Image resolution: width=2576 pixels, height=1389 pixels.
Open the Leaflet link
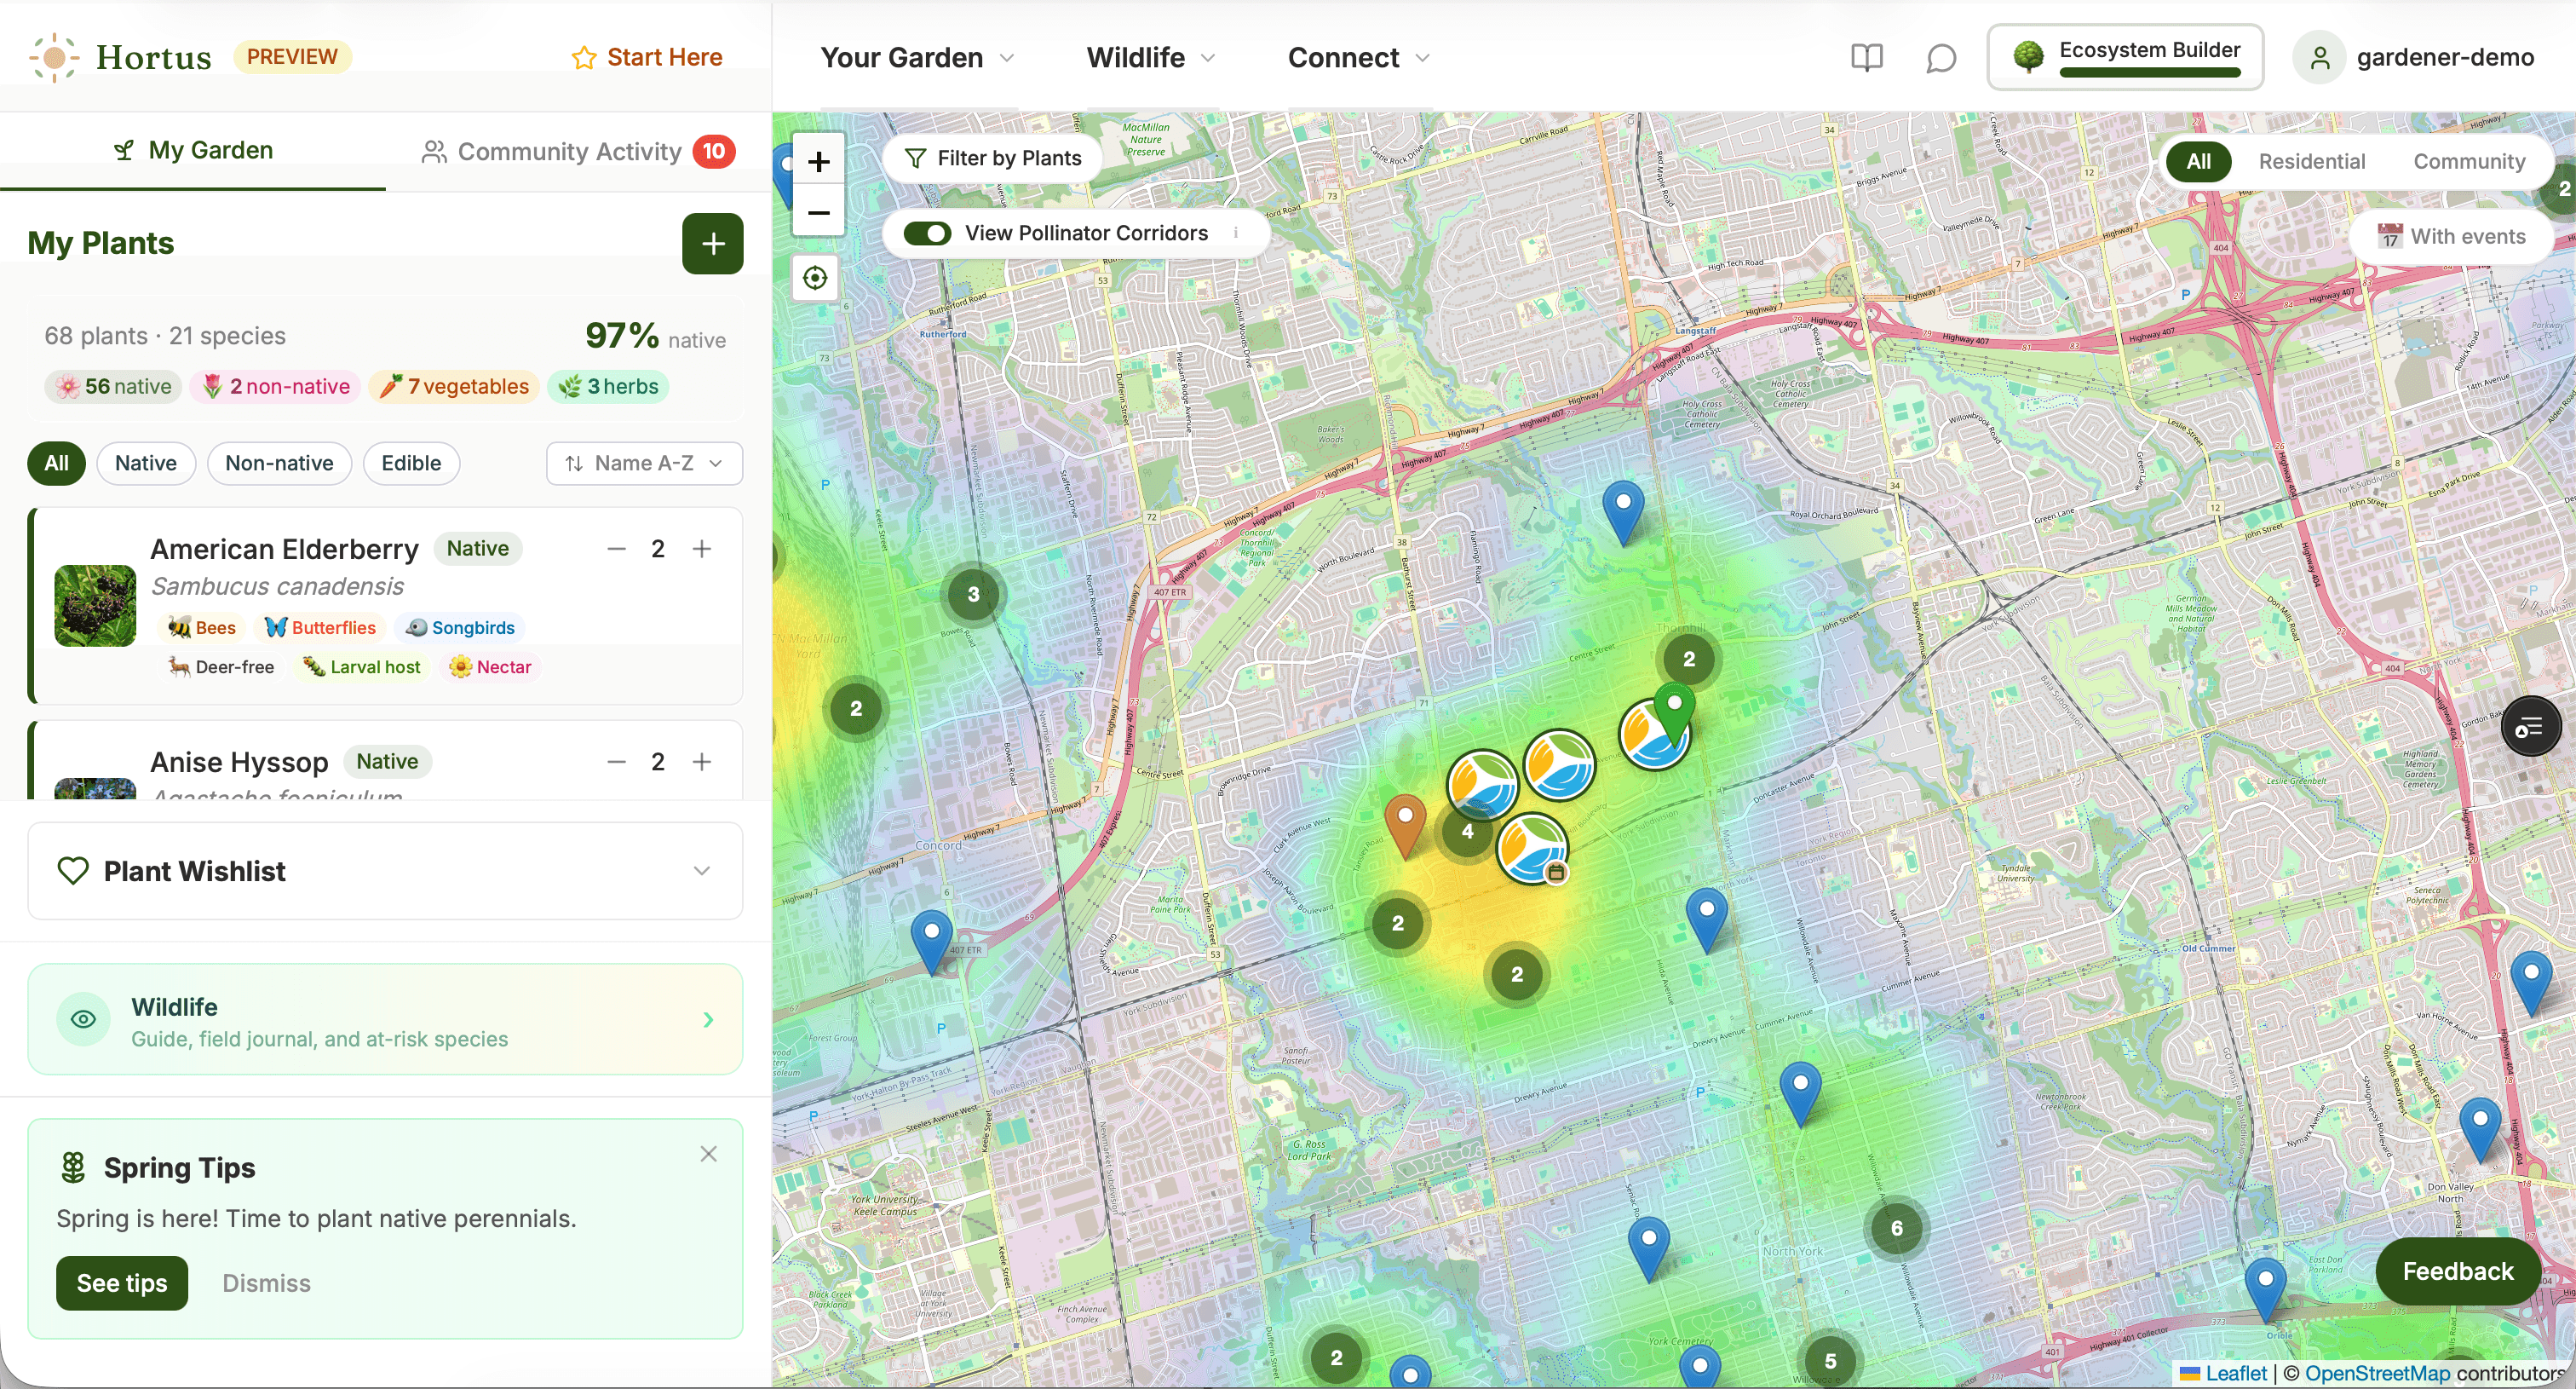(x=2236, y=1373)
